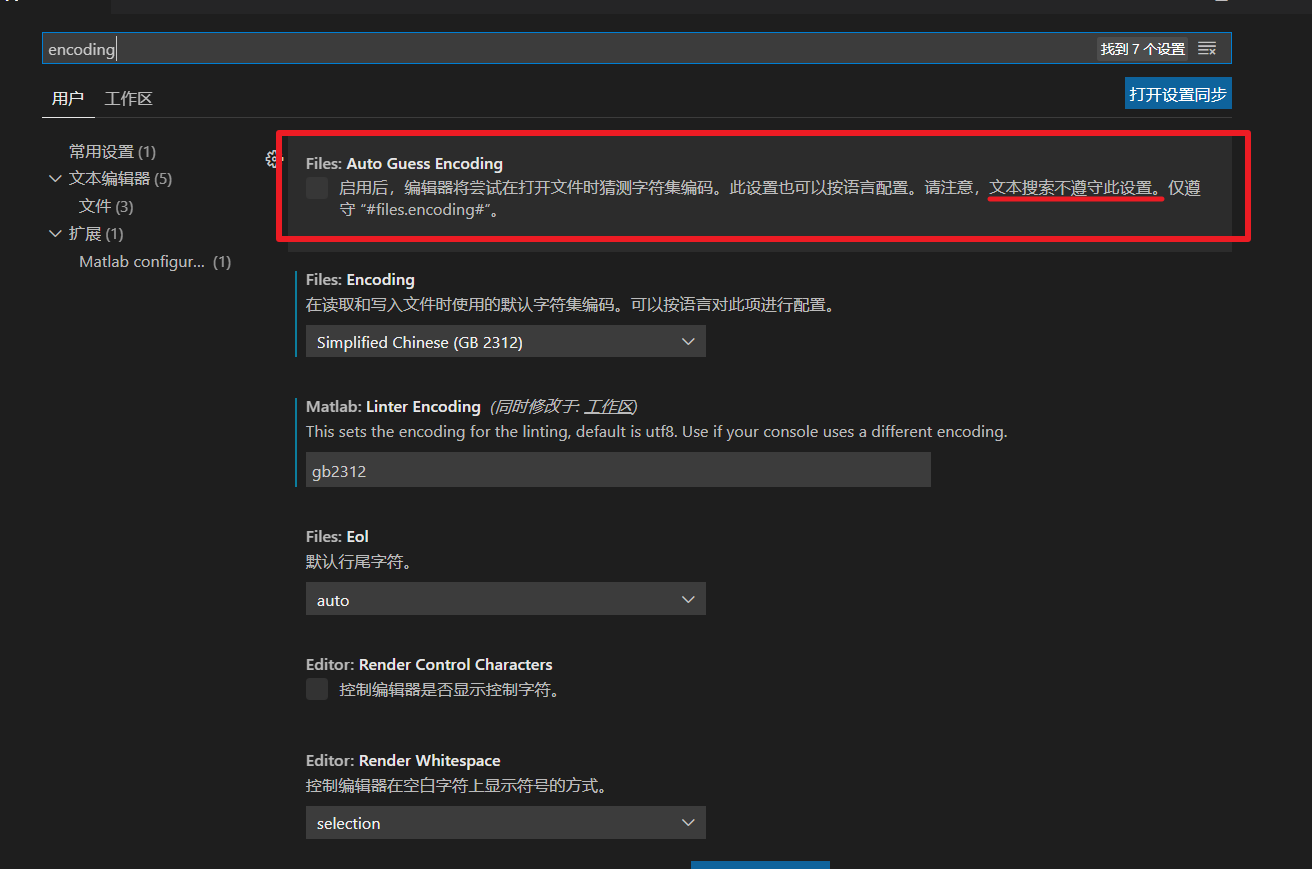Screen dimensions: 1312x869
Task: Click the gear icon beside Auto Guess Encoding
Action: click(272, 159)
